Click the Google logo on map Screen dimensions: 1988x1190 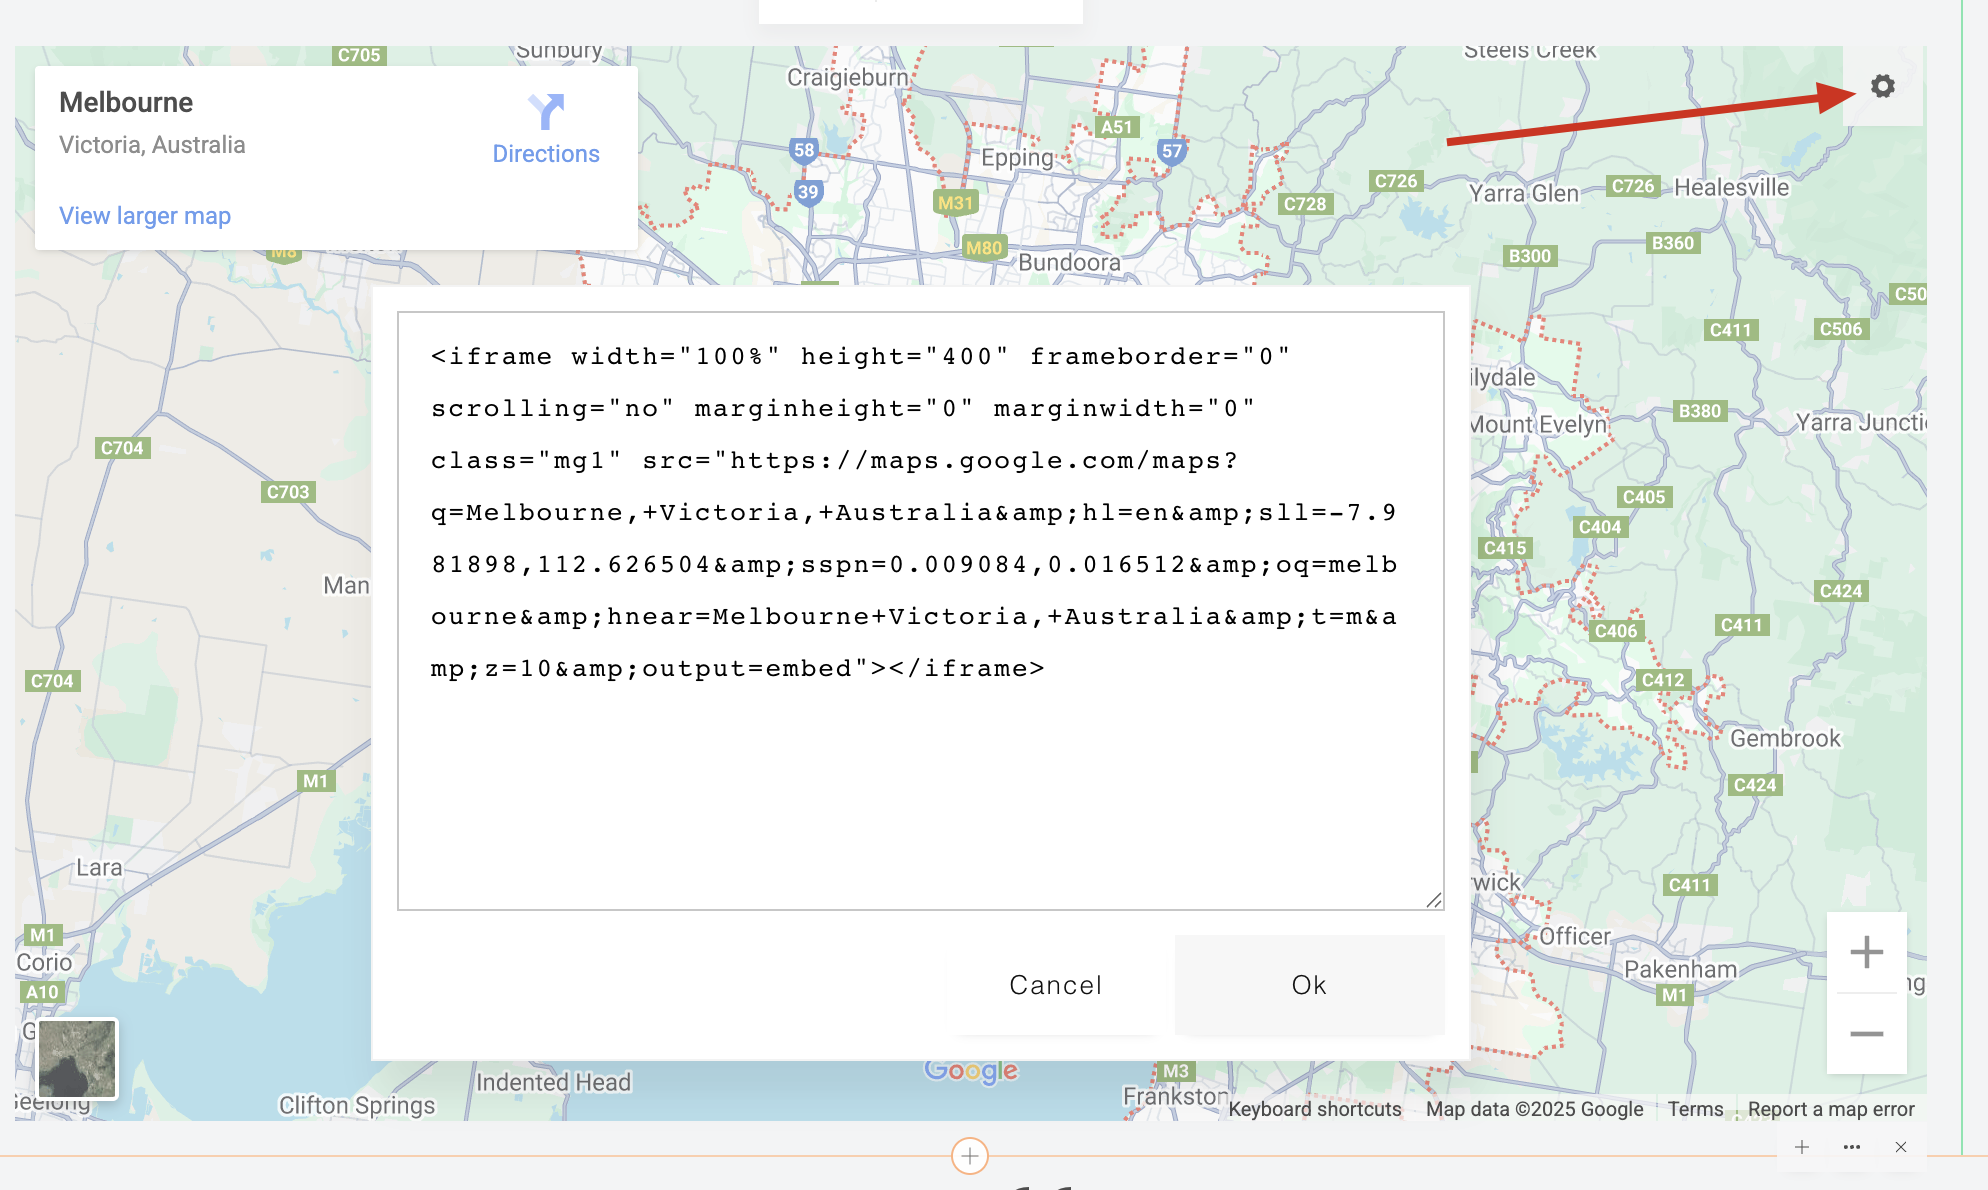click(x=971, y=1071)
